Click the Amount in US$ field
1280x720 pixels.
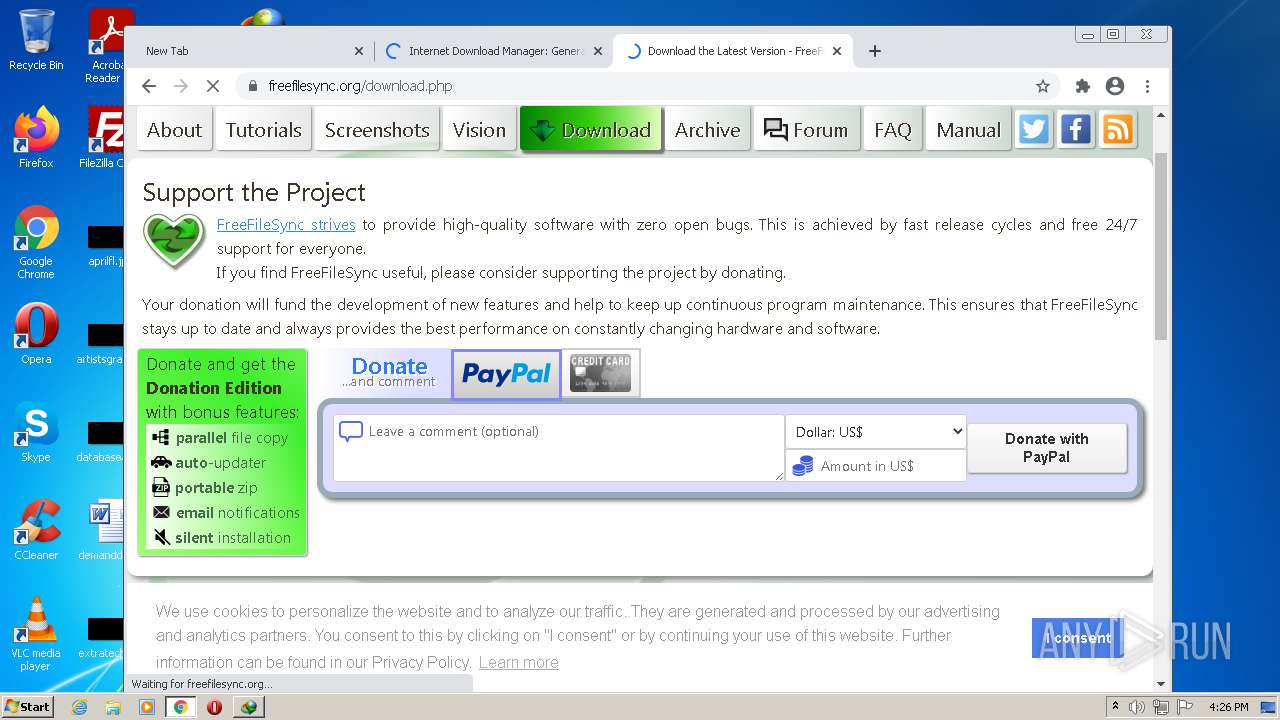pyautogui.click(x=876, y=466)
